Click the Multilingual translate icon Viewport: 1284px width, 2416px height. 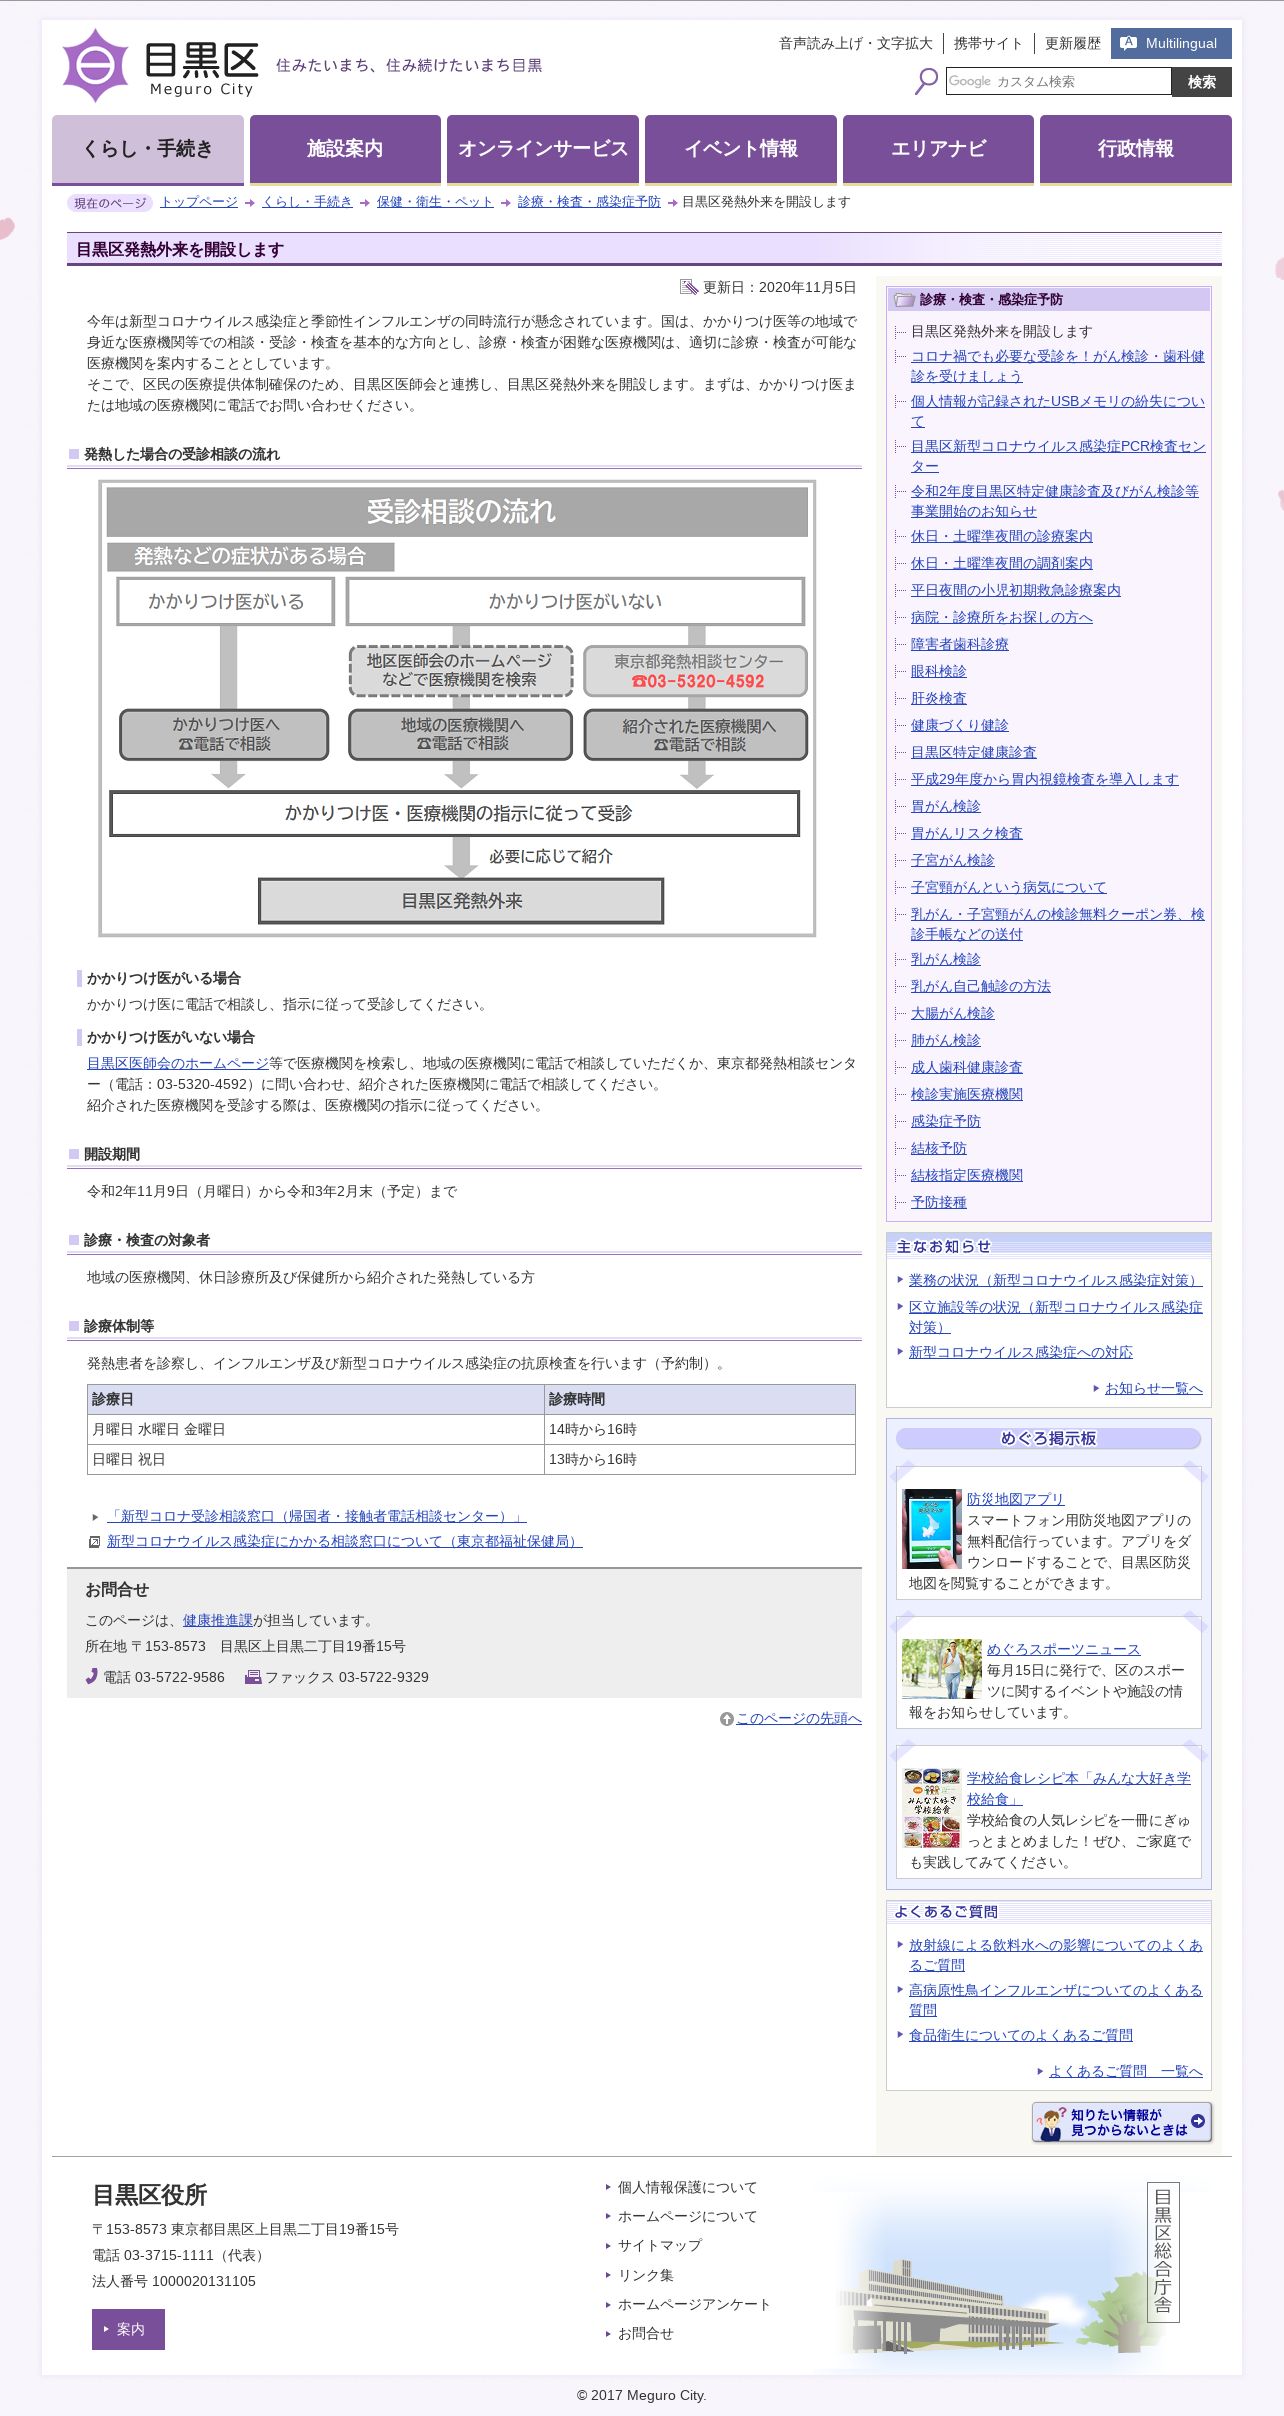[x=1129, y=43]
